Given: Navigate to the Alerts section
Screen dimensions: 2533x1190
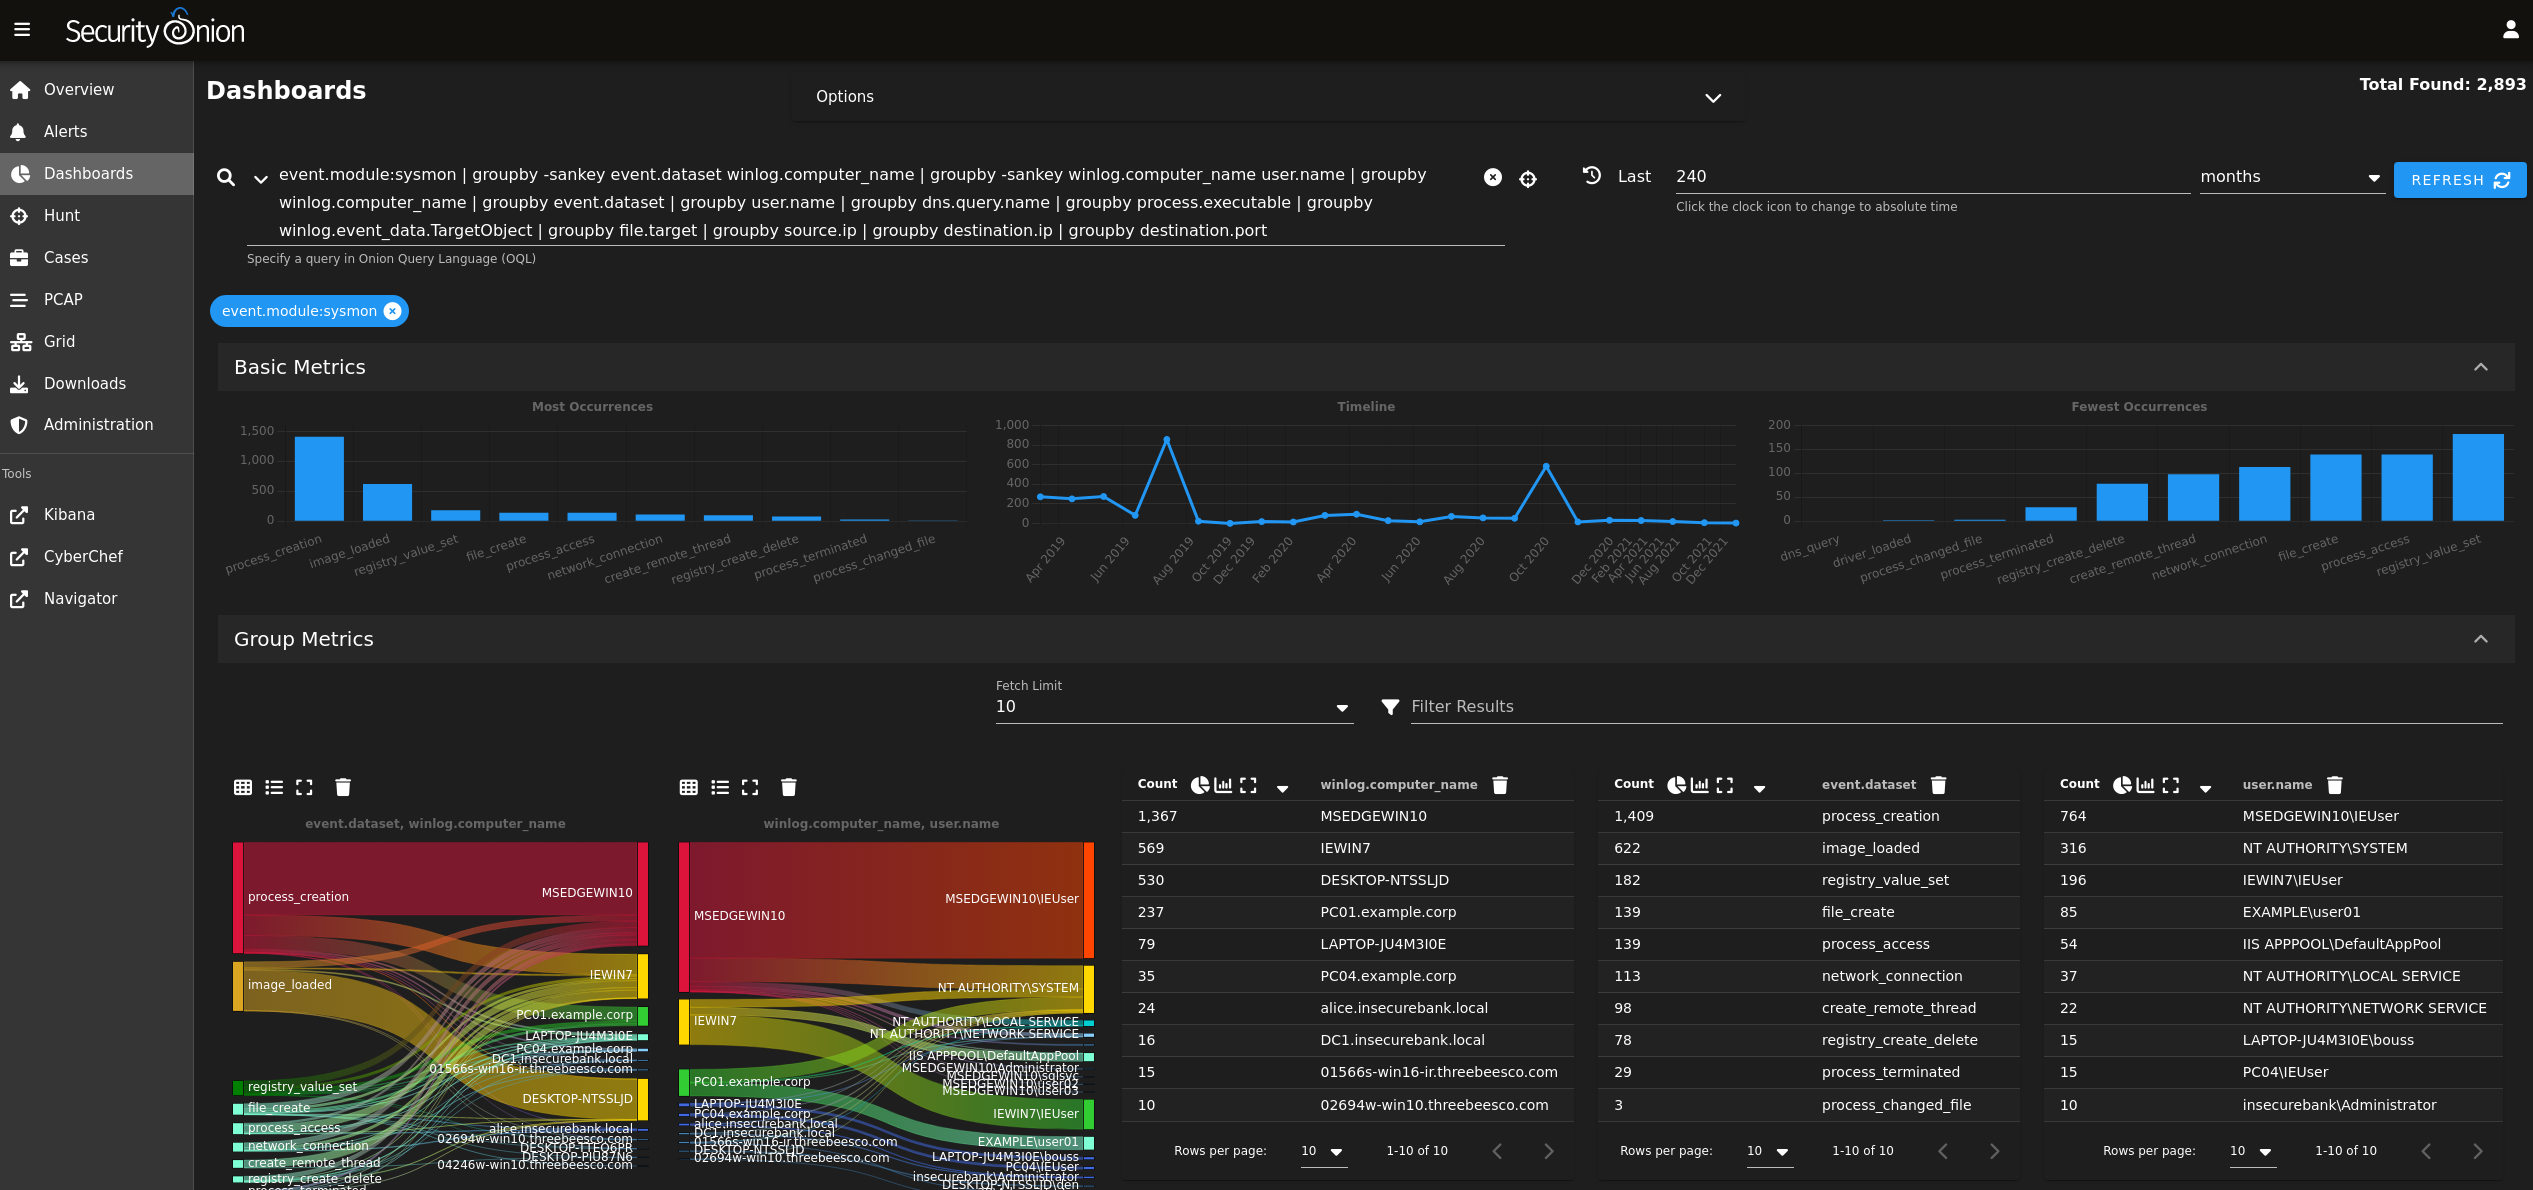Looking at the screenshot, I should pos(65,131).
